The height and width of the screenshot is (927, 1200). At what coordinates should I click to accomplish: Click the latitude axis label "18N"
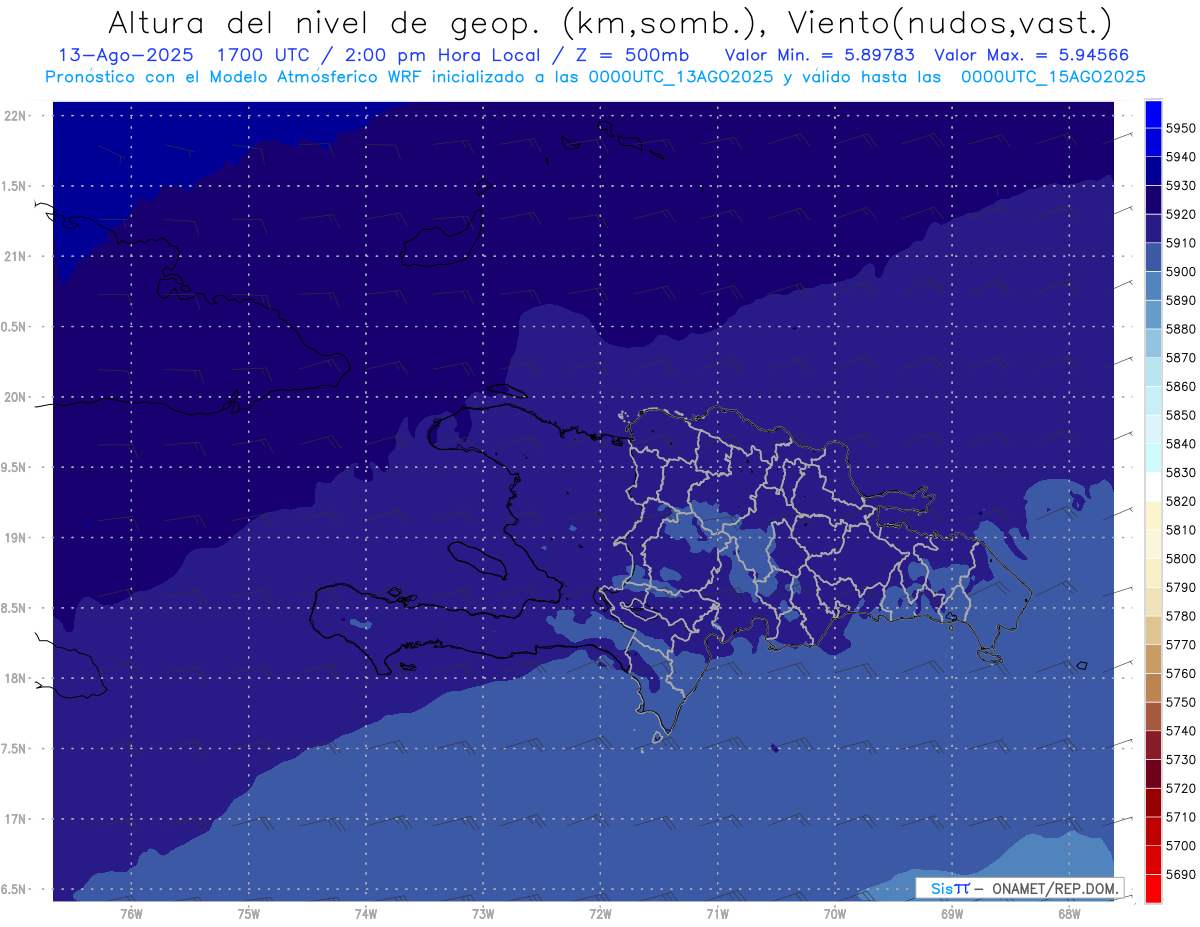pyautogui.click(x=15, y=678)
